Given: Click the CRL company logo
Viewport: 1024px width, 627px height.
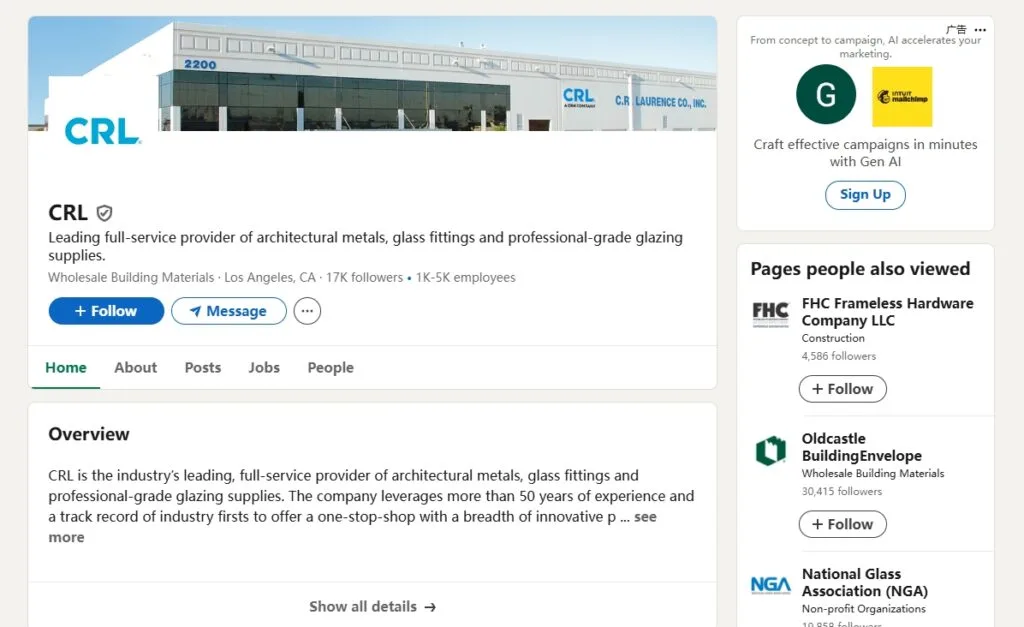Looking at the screenshot, I should click(x=103, y=131).
